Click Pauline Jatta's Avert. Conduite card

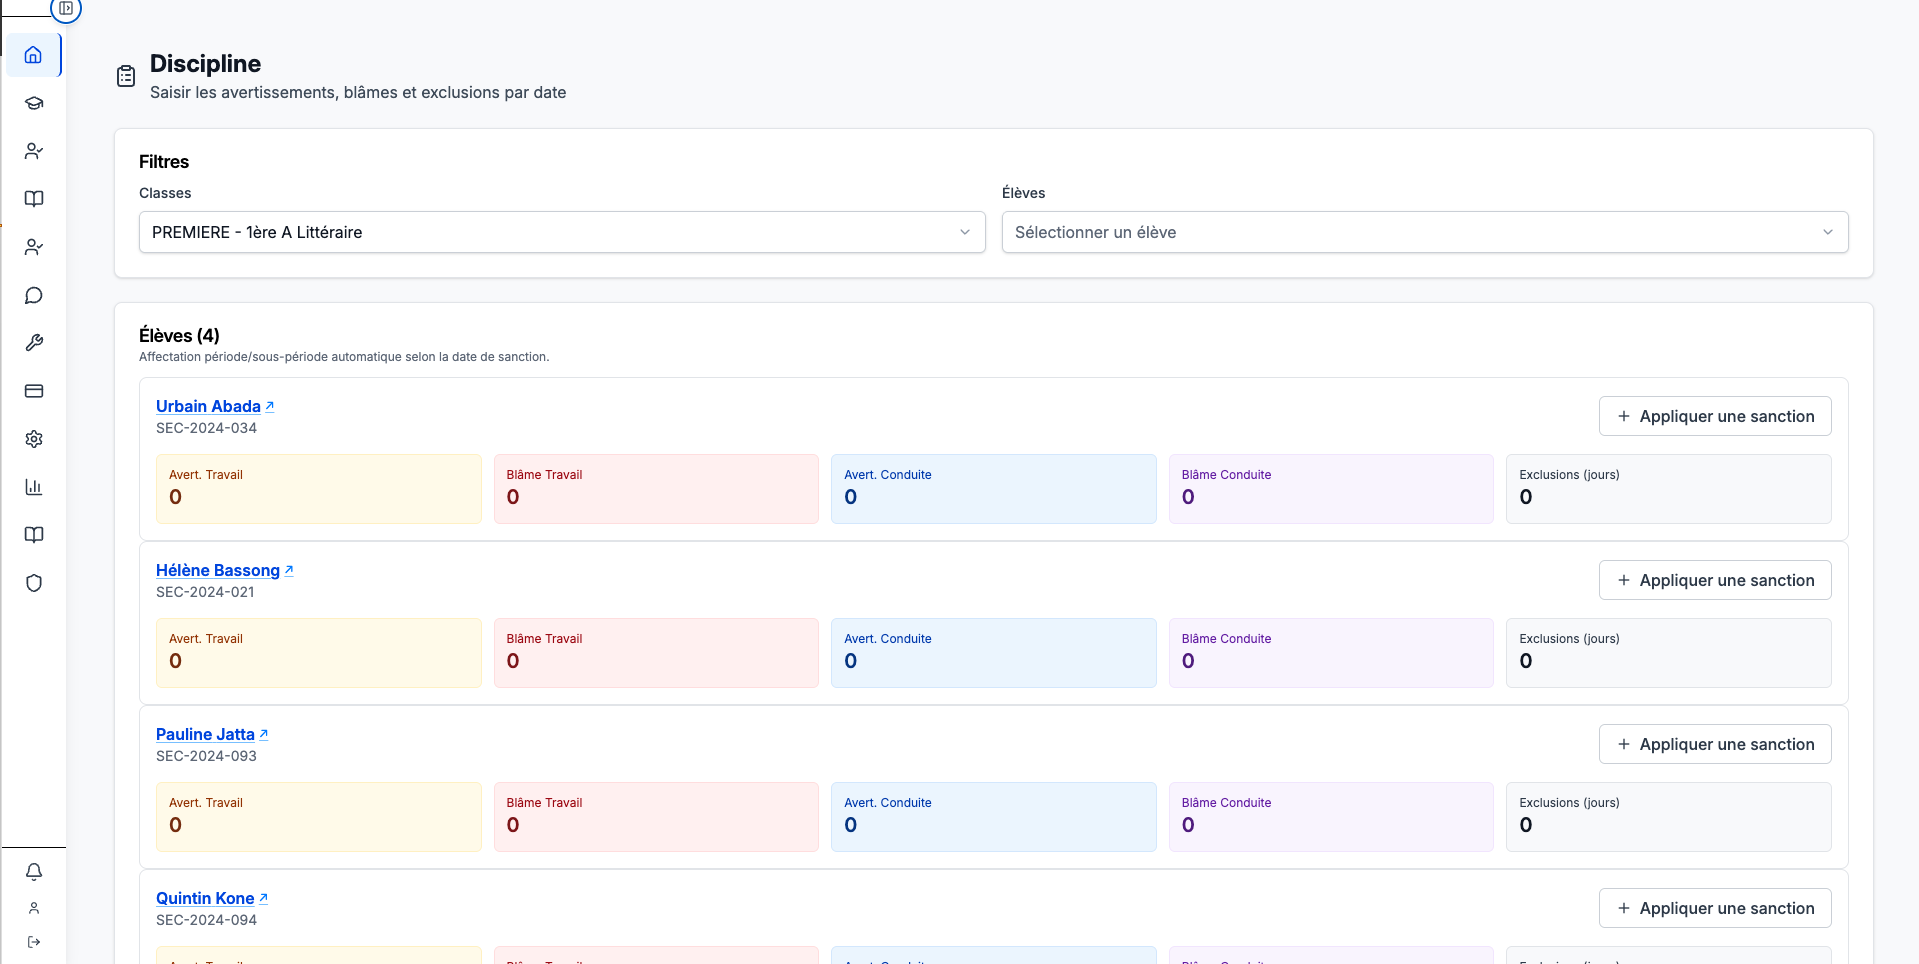994,817
